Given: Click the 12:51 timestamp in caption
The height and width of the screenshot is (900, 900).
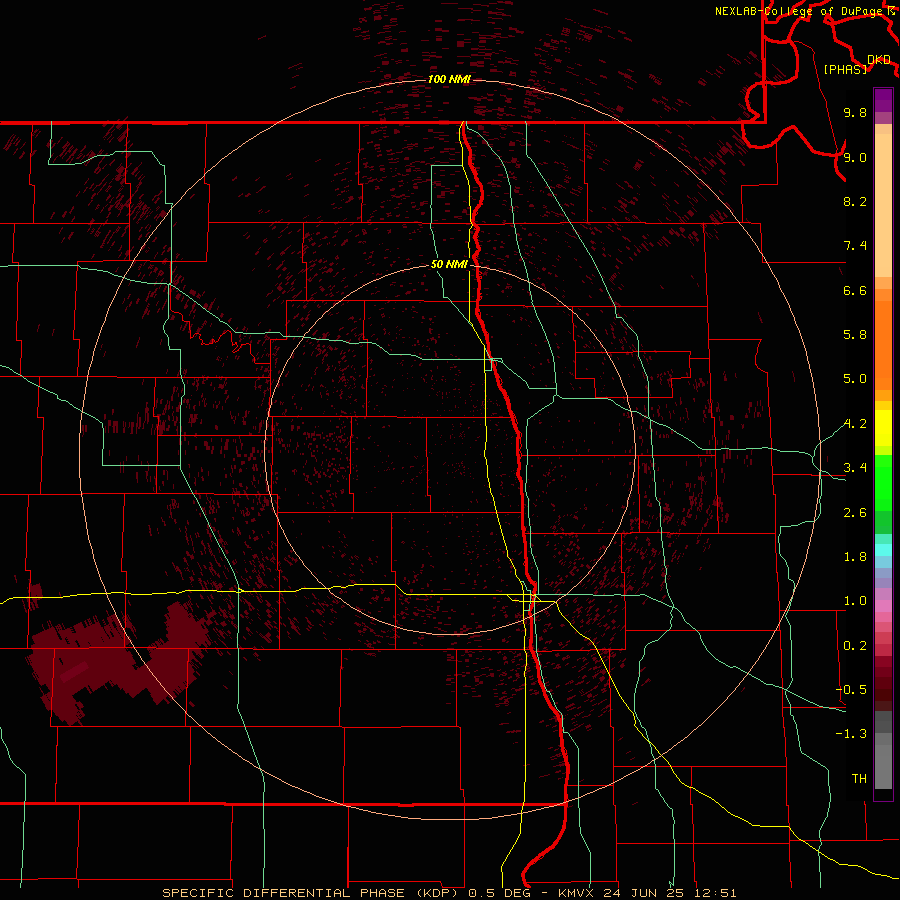Looking at the screenshot, I should [x=715, y=893].
